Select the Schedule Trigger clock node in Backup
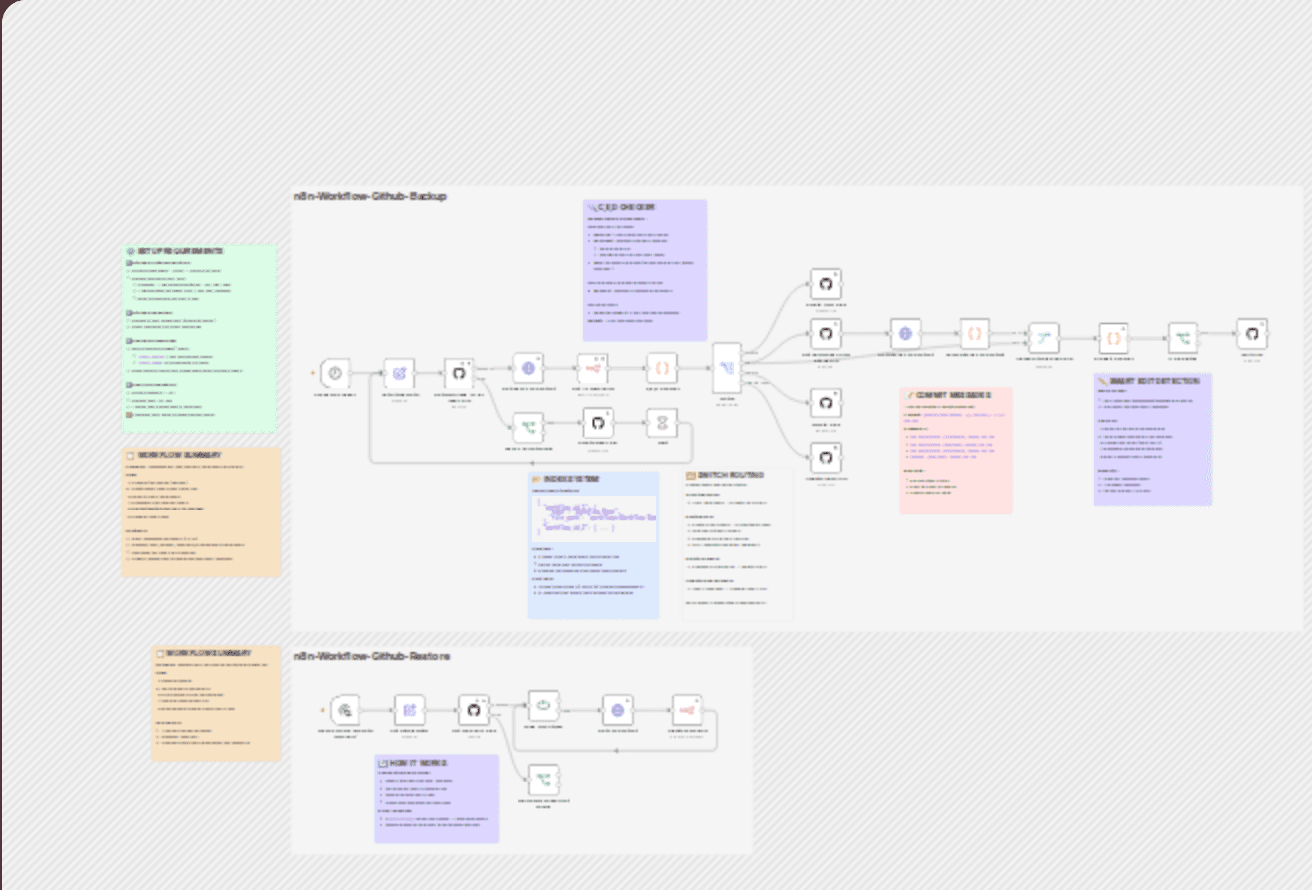Viewport: 1312px width, 890px height. [x=336, y=372]
